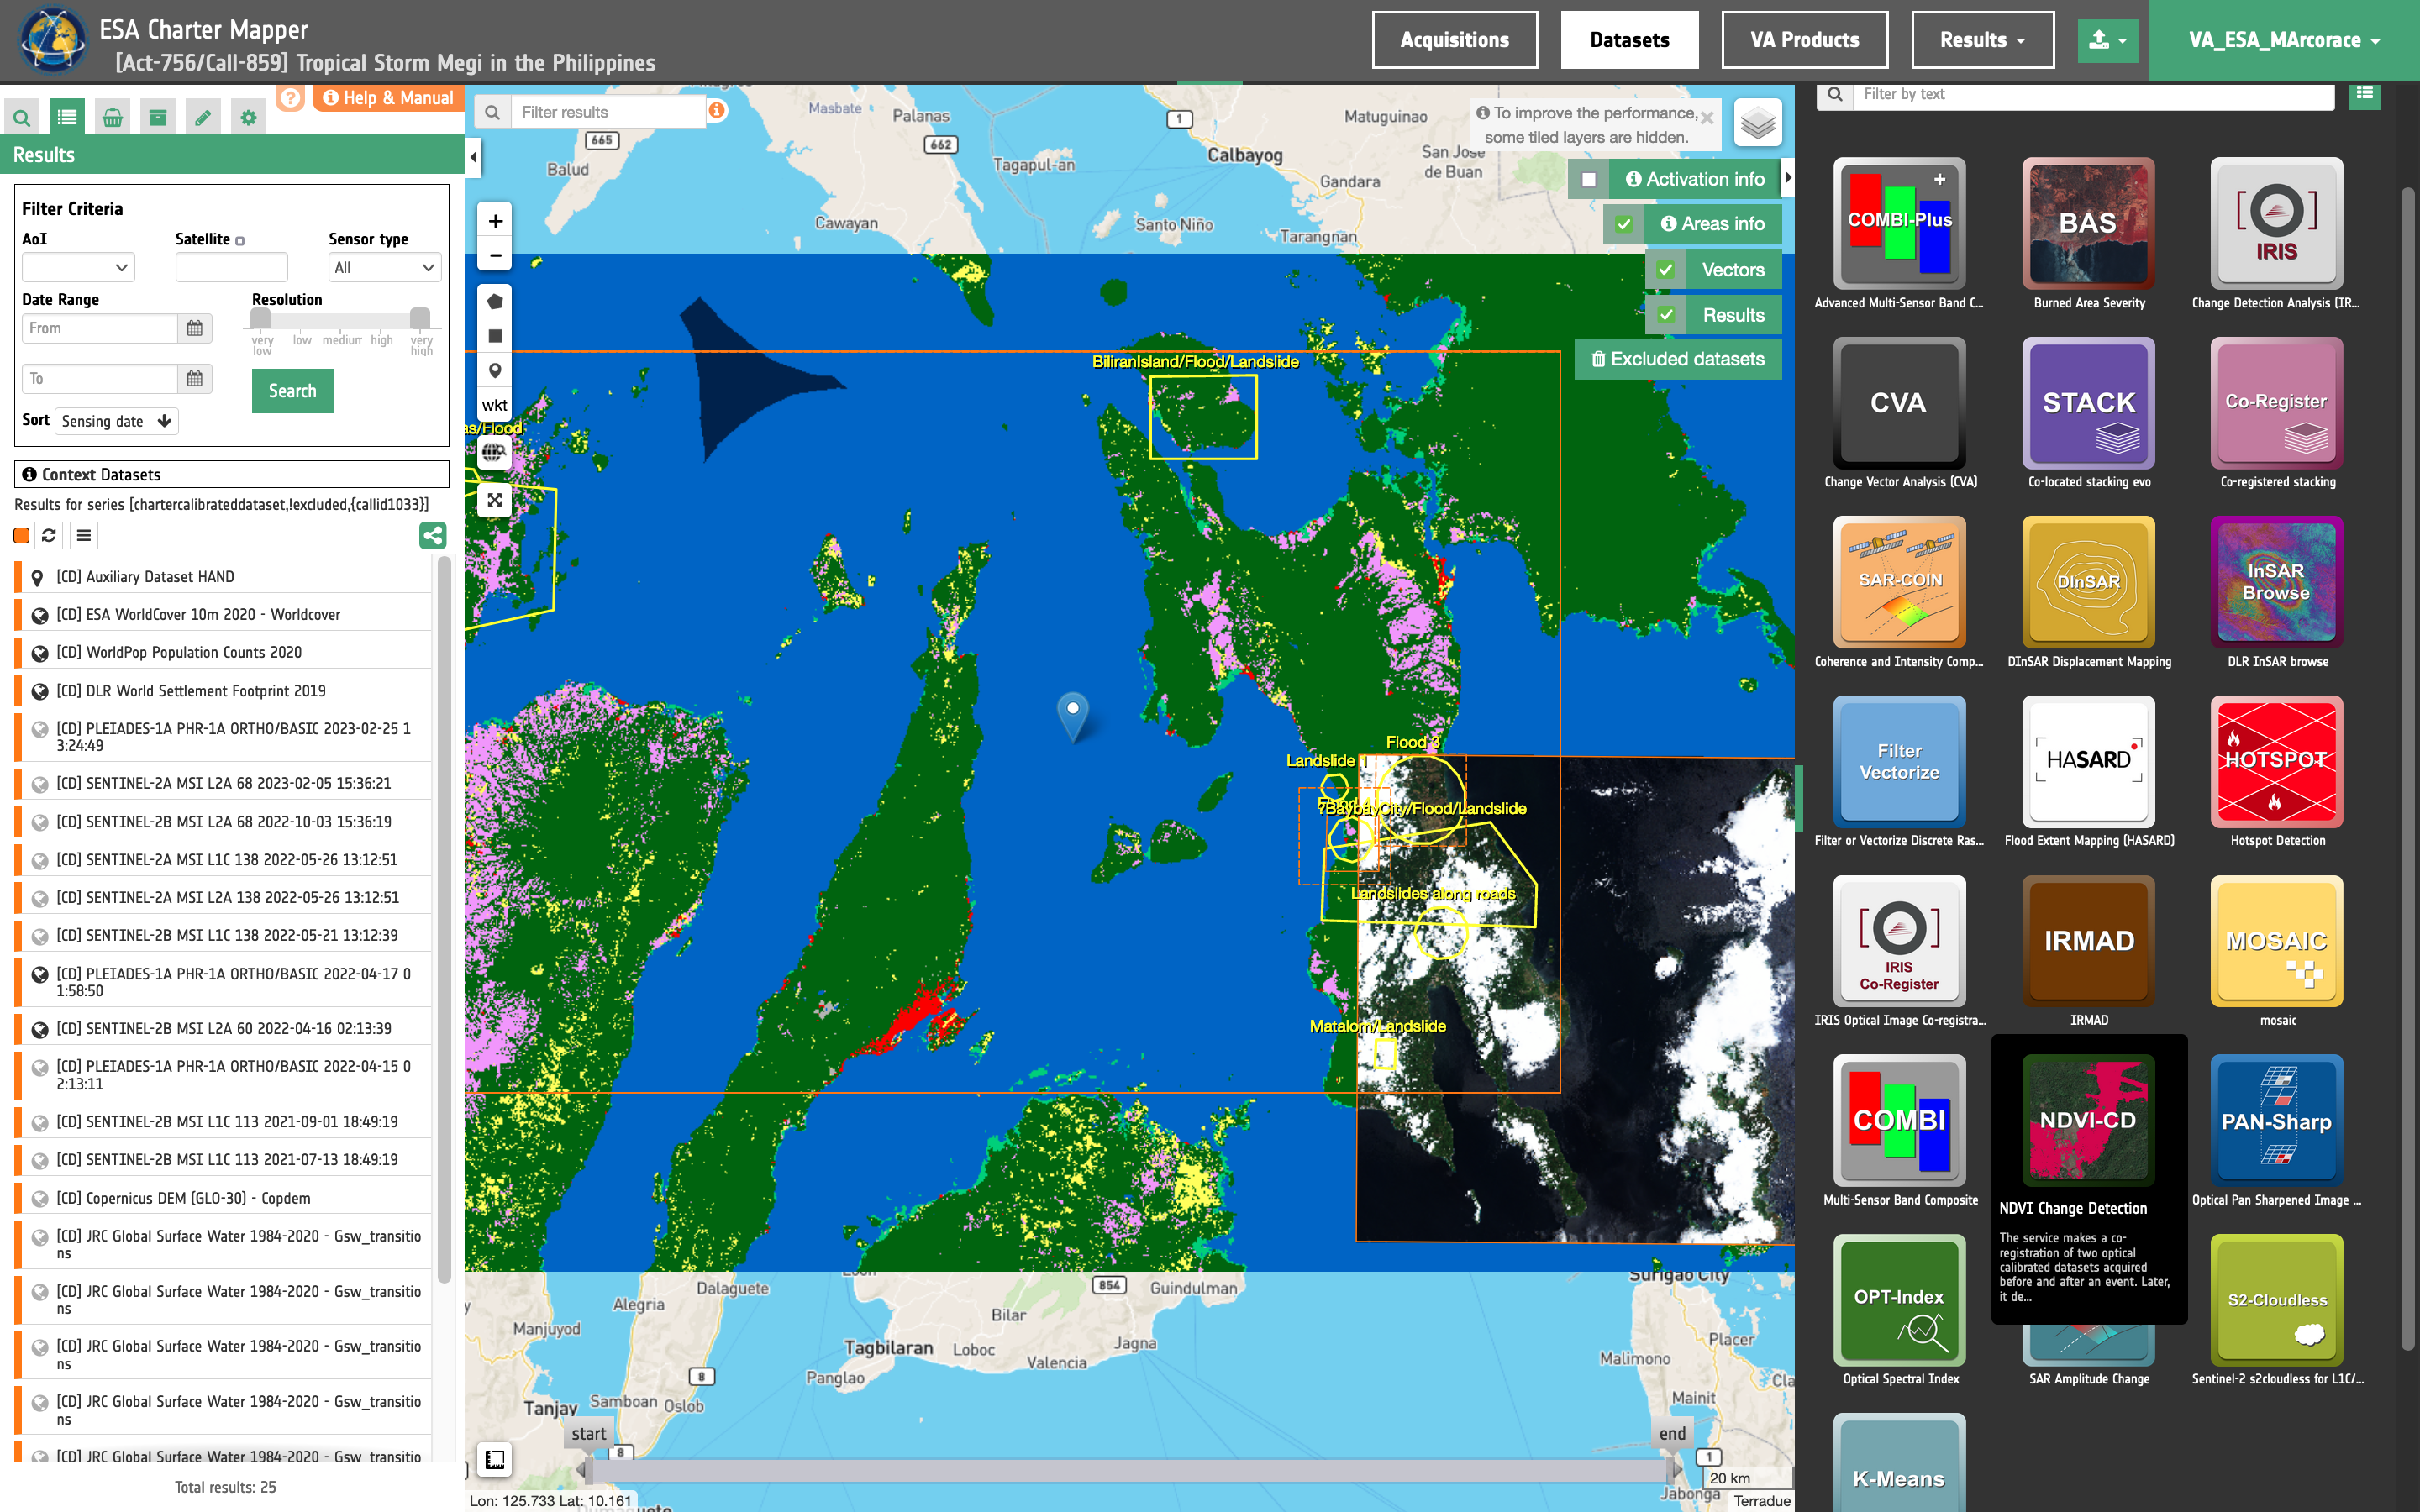Open the Acquisitions tab
The image size is (2420, 1512).
coord(1454,40)
